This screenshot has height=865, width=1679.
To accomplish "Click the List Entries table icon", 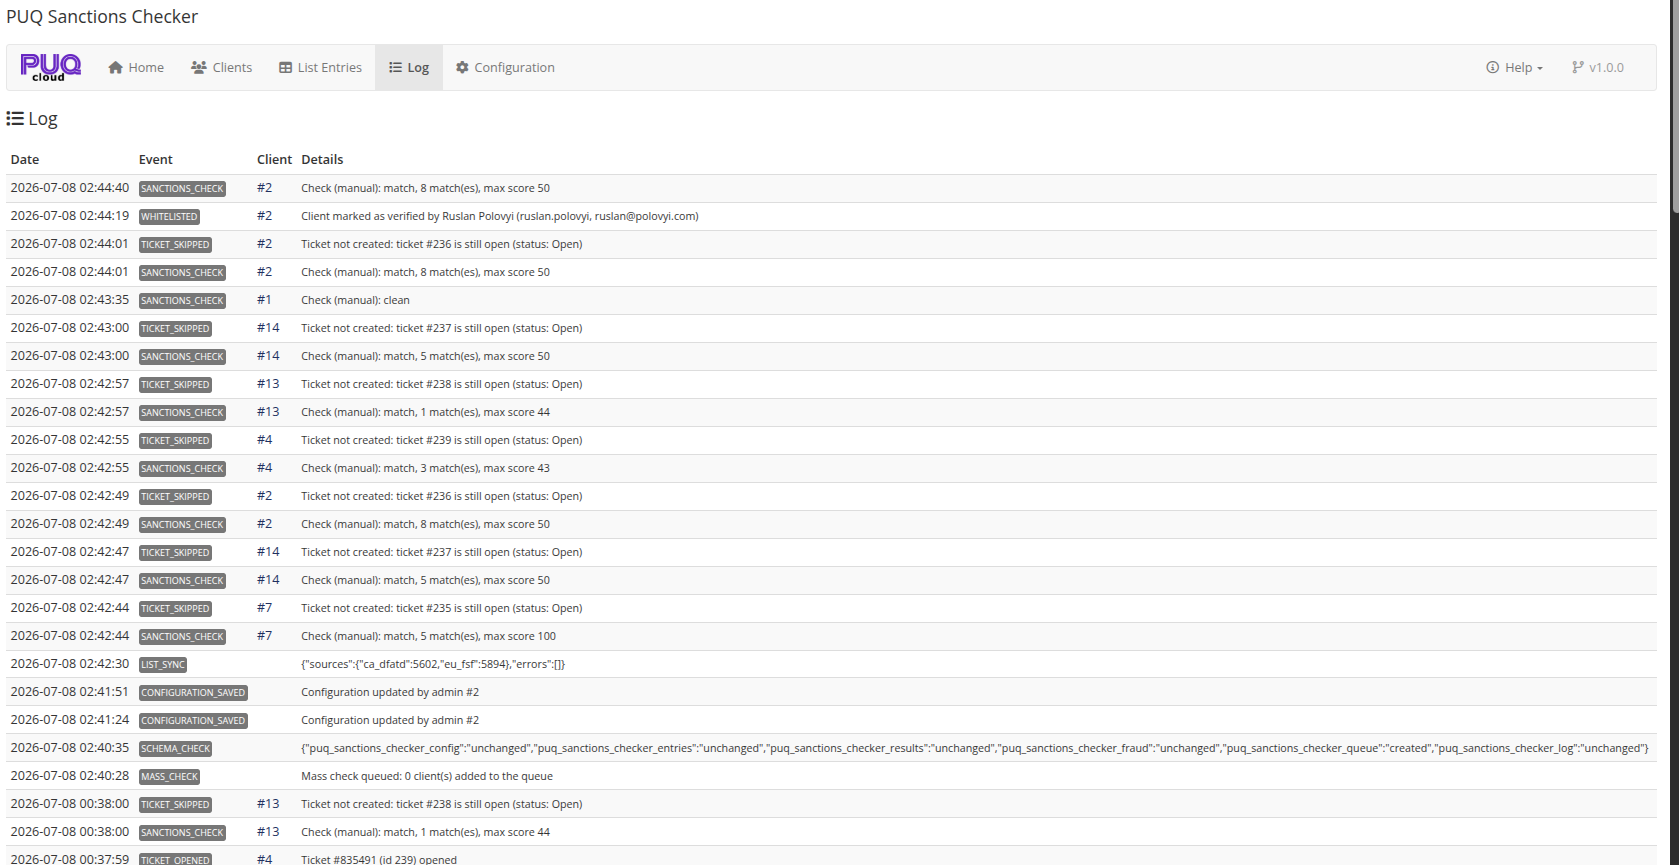I will (x=285, y=67).
